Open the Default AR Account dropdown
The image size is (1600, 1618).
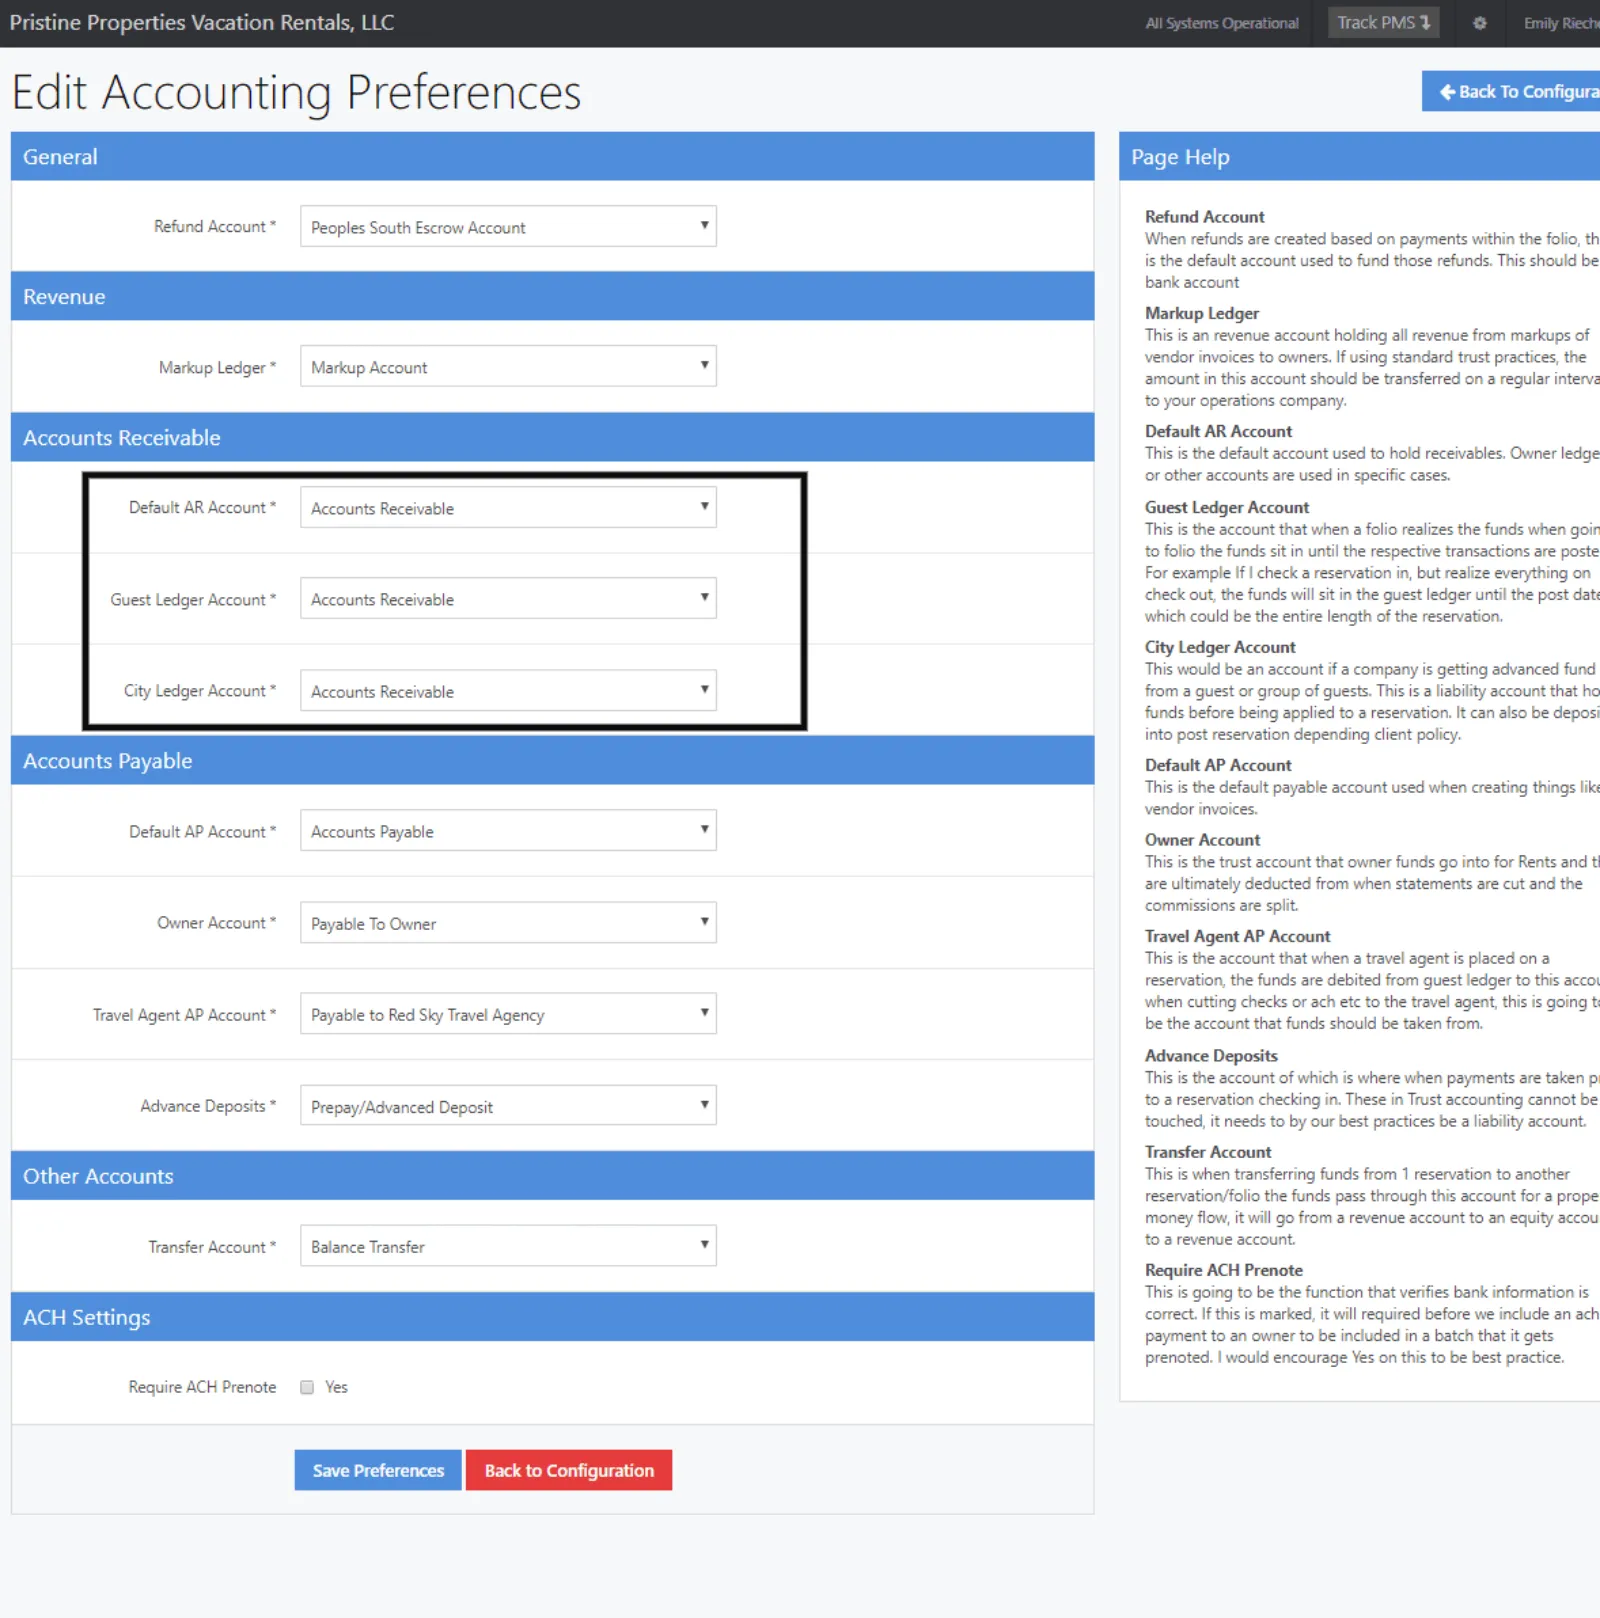(x=508, y=508)
